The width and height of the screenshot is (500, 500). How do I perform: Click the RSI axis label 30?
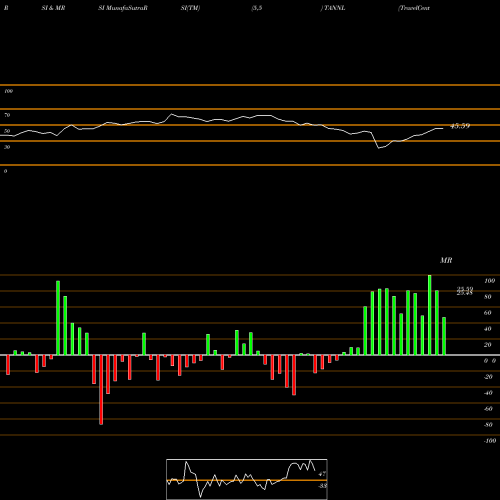pos(7,147)
